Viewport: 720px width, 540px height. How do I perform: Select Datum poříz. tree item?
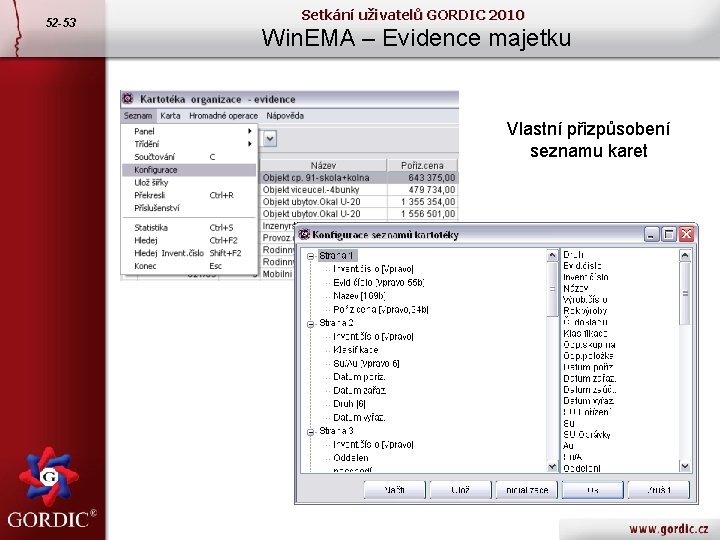(x=359, y=377)
